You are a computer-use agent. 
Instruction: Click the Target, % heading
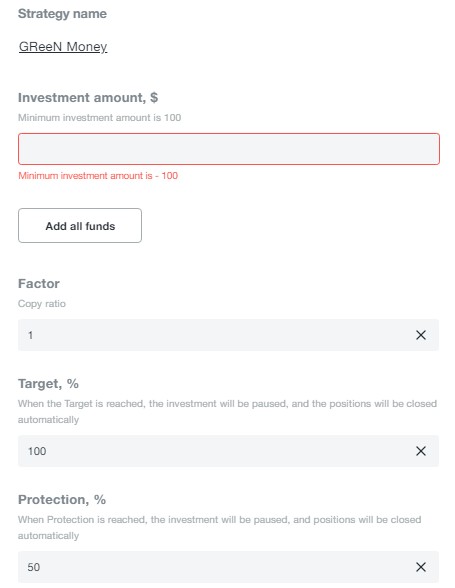48,384
